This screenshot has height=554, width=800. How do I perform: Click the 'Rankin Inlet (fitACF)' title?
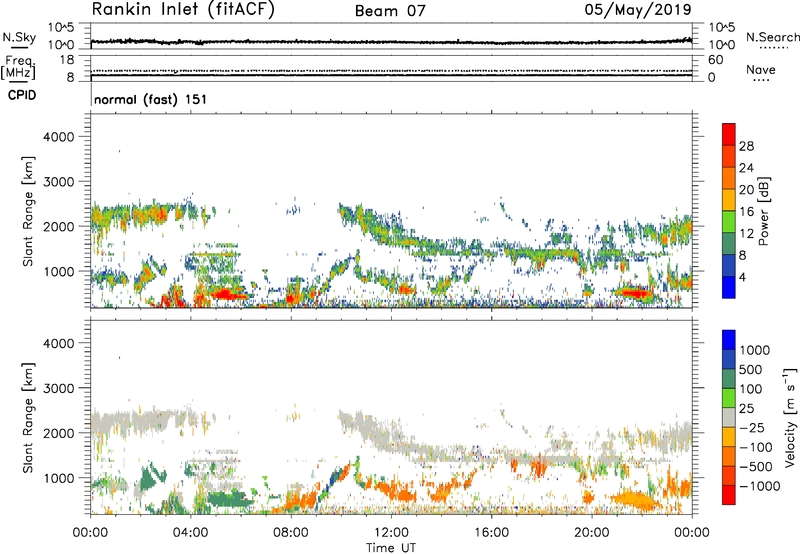(x=183, y=10)
